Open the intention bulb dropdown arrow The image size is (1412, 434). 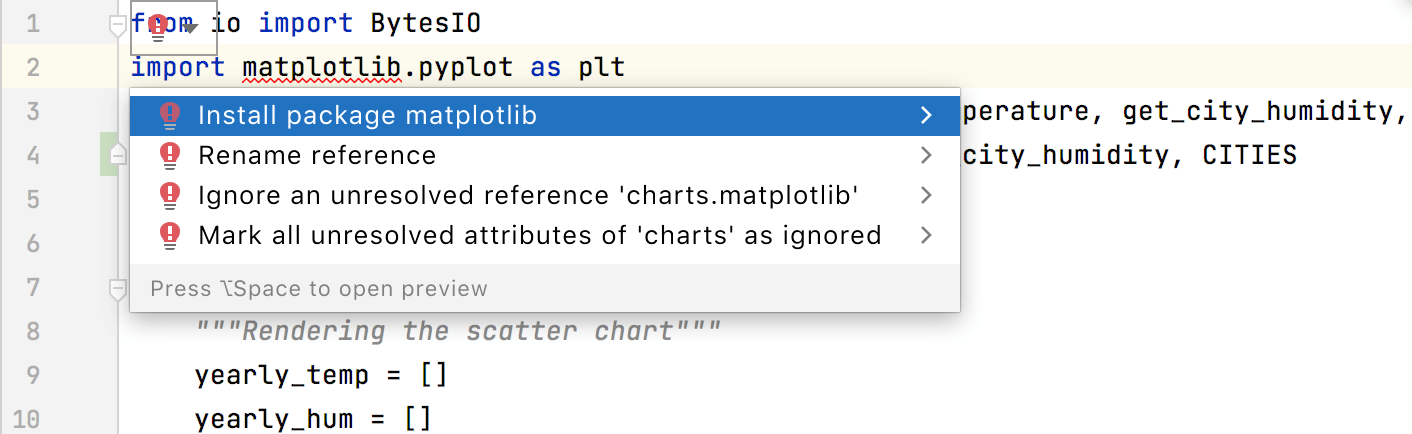(x=192, y=28)
